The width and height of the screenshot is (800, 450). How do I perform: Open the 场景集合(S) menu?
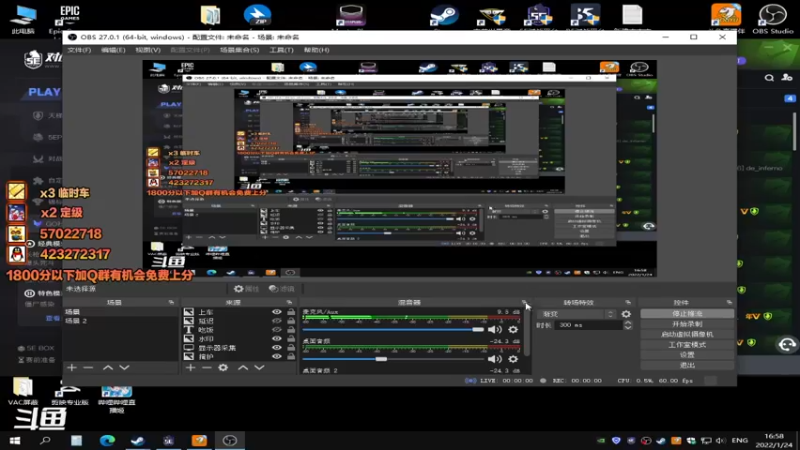[x=239, y=50]
